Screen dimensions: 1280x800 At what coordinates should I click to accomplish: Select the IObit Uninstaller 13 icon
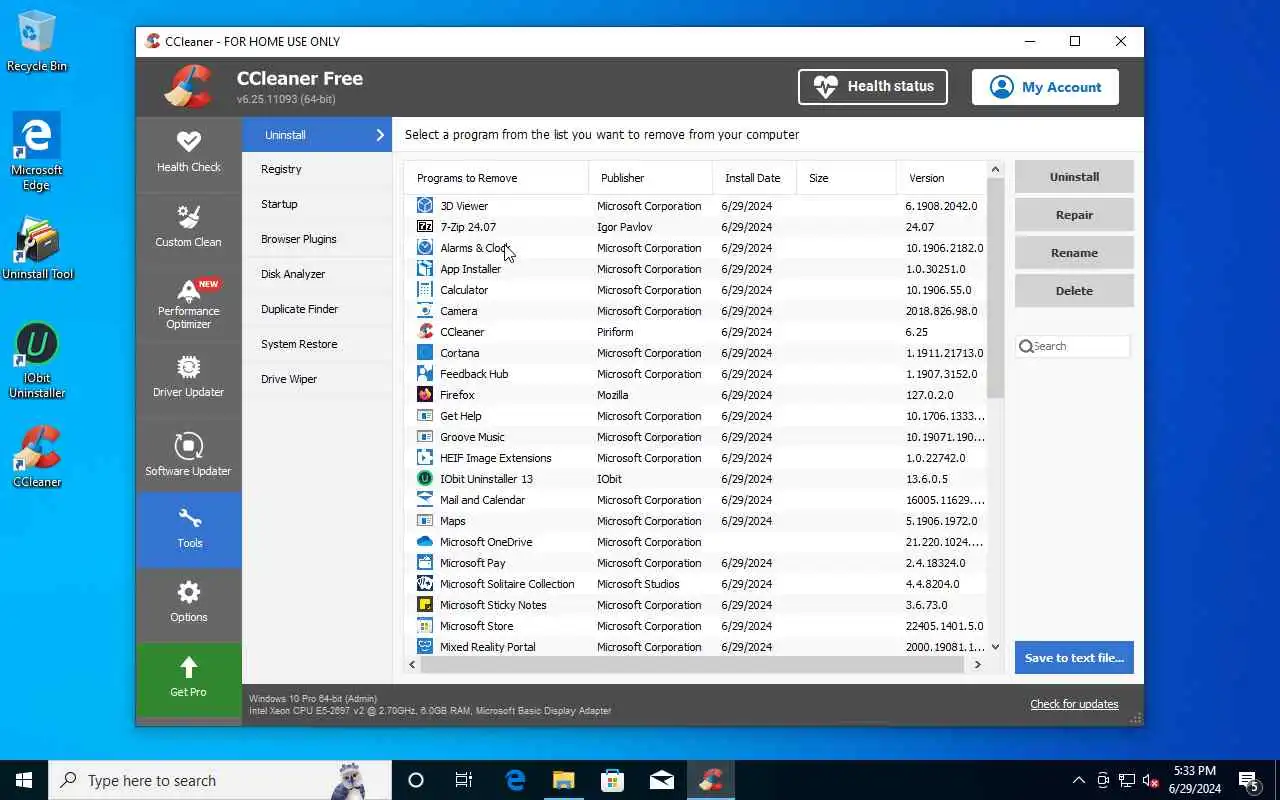click(x=425, y=479)
